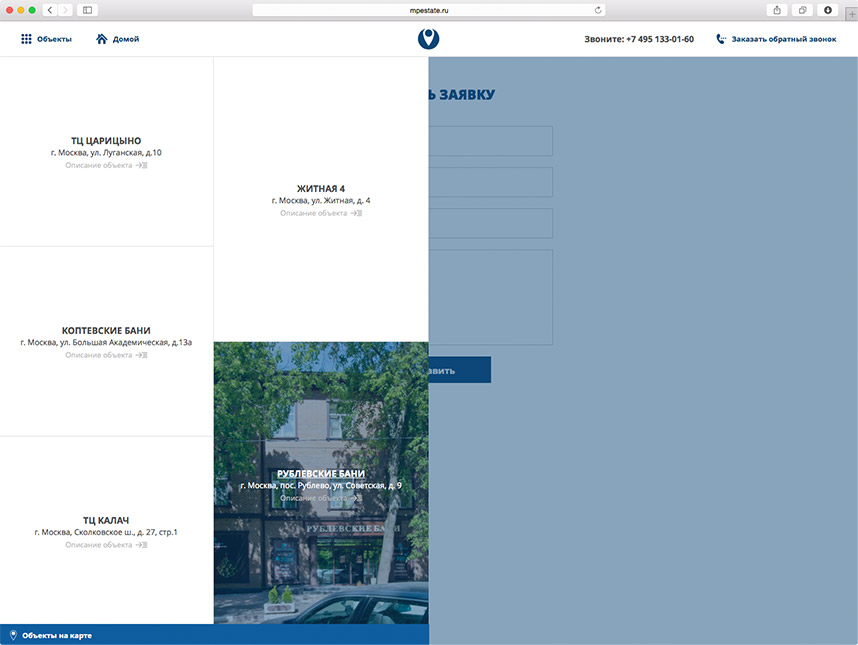Image resolution: width=858 pixels, height=645 pixels.
Task: Expand the Объекты на карте bar
Action: point(57,635)
